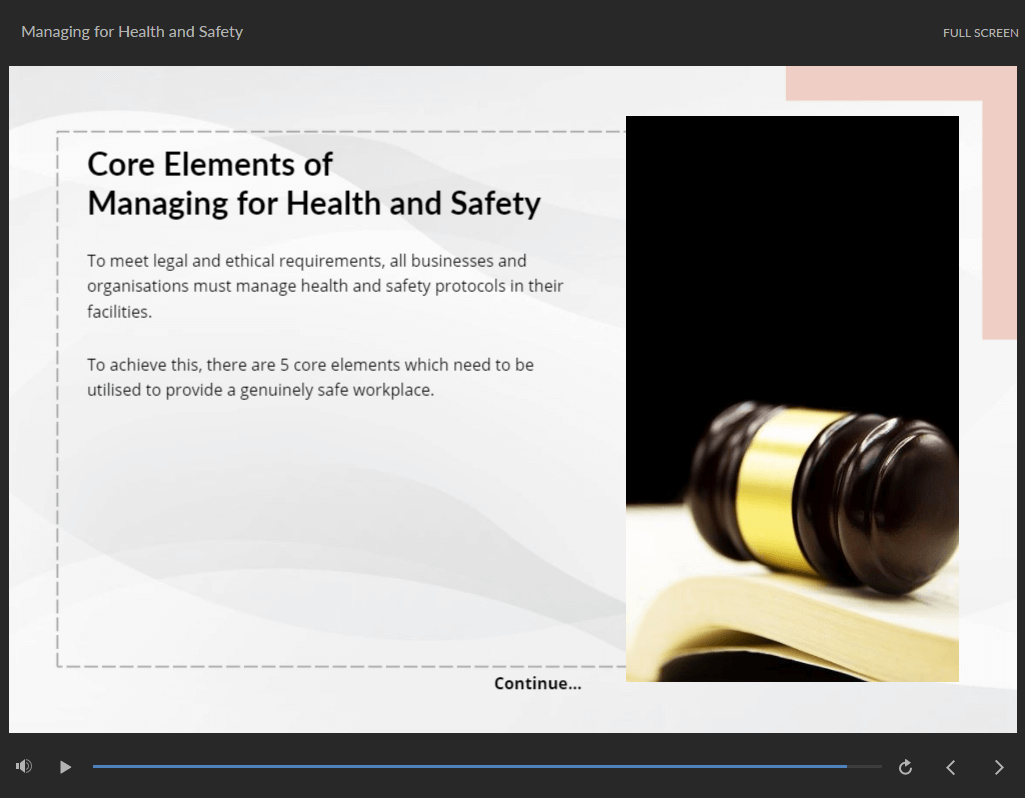
Task: Mute the course audio with the speaker icon
Action: pyautogui.click(x=24, y=766)
